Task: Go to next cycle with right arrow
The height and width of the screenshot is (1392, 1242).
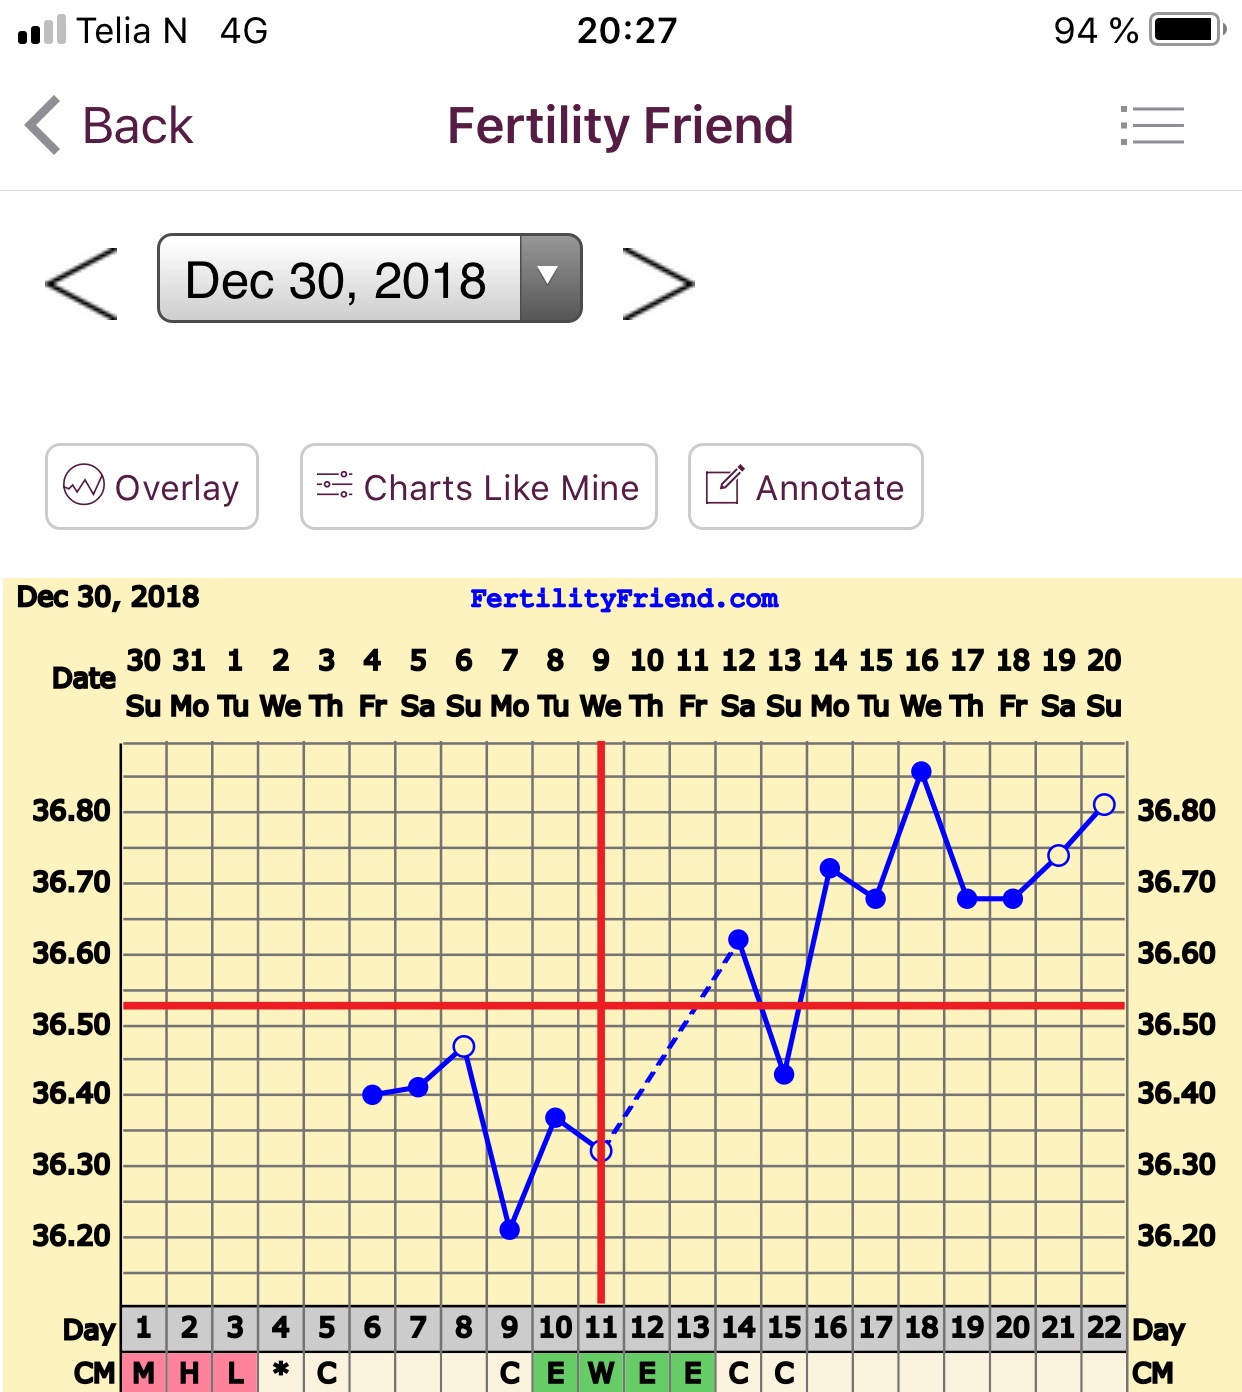Action: point(657,284)
